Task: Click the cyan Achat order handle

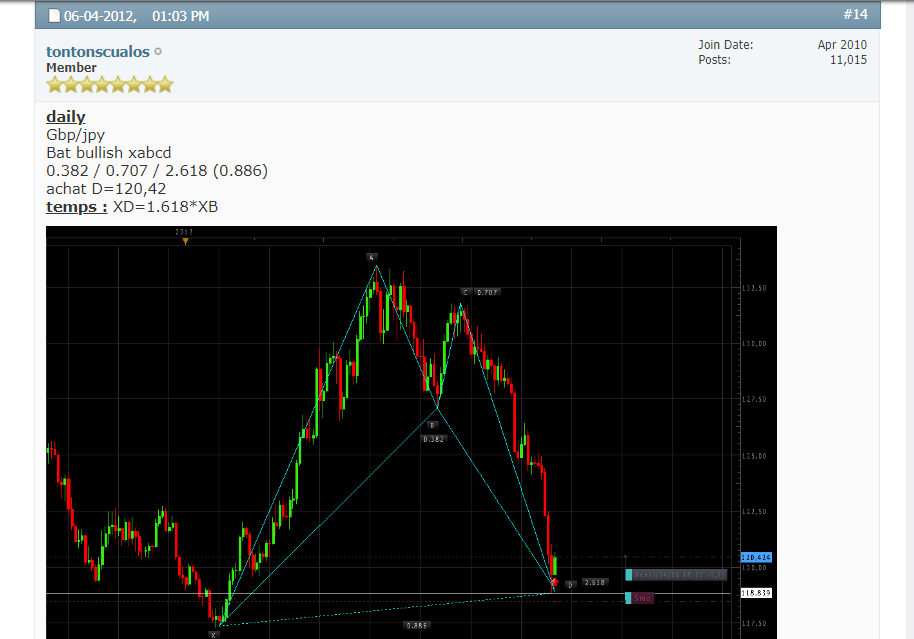Action: (x=628, y=575)
